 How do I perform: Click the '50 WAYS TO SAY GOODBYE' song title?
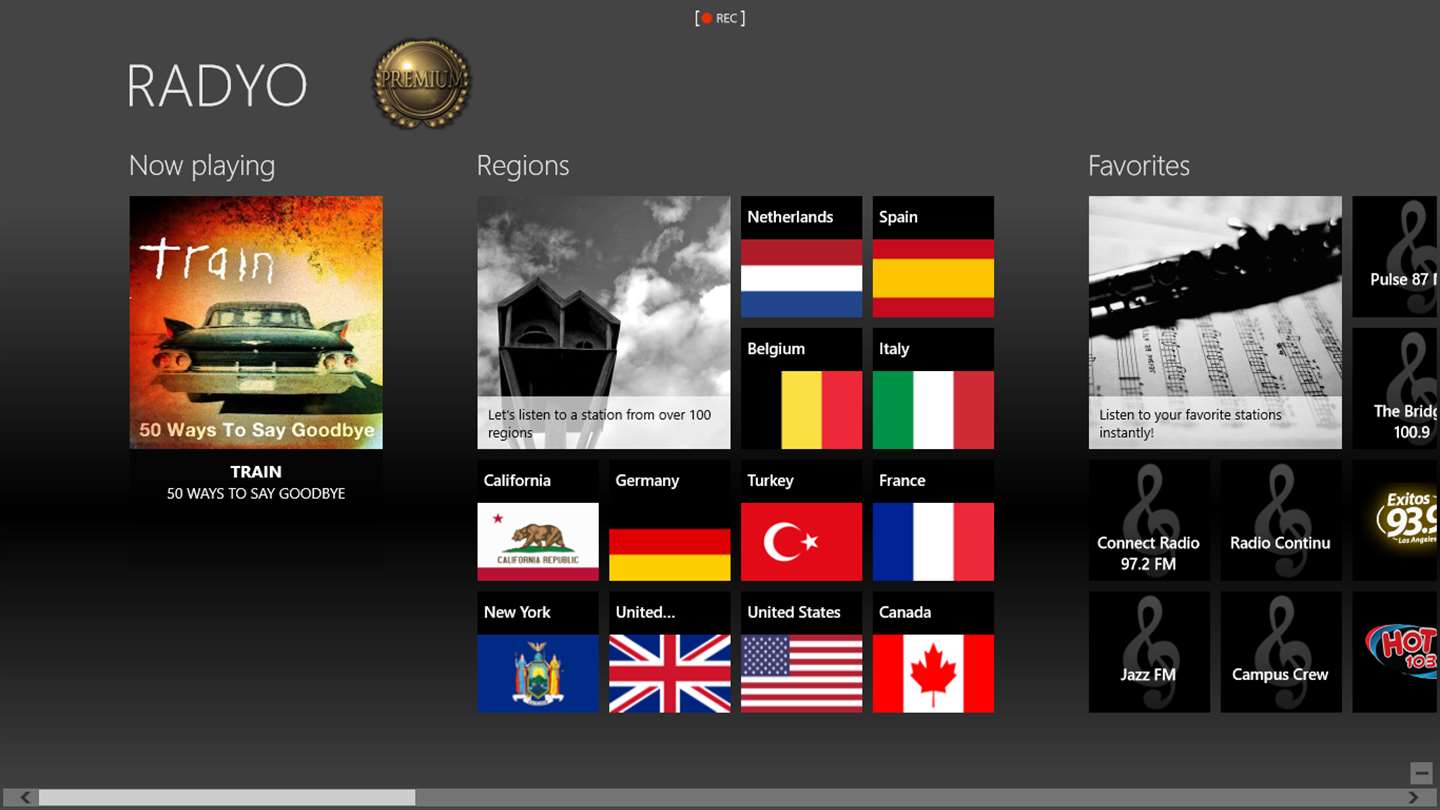256,494
